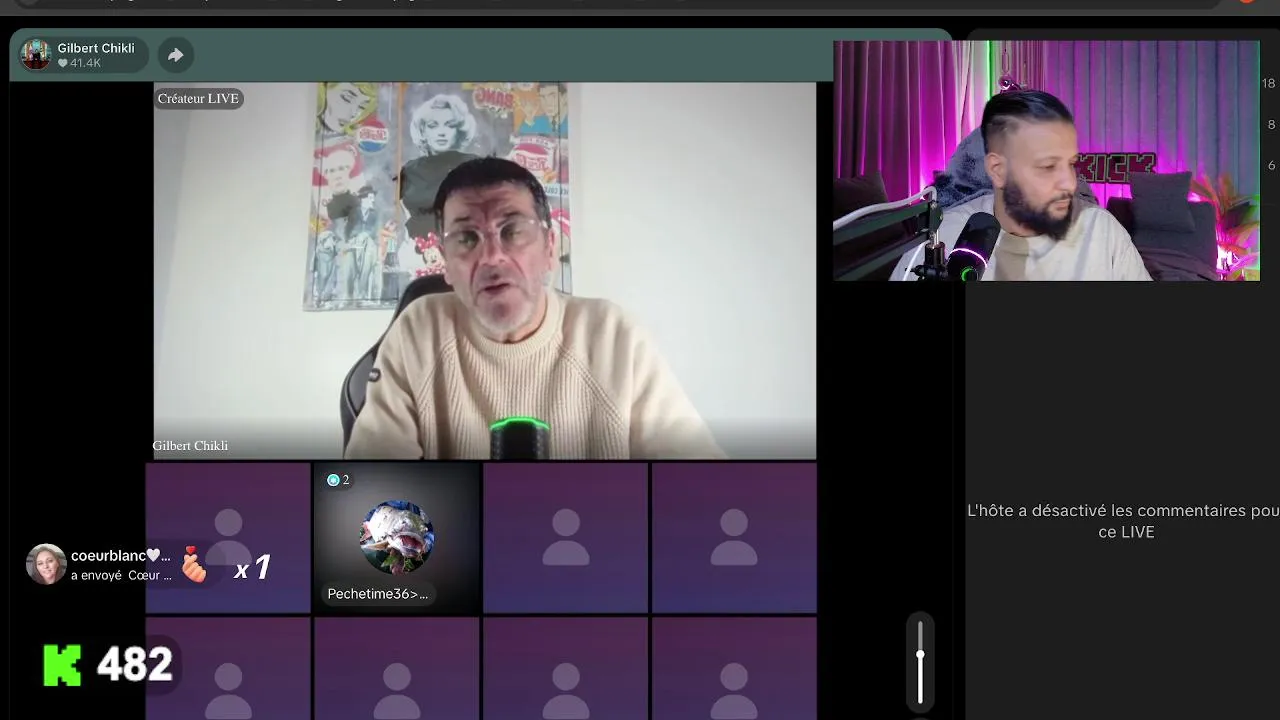The height and width of the screenshot is (720, 1280).
Task: Click the Gilbert Chikli caption under video
Action: pyautogui.click(x=190, y=446)
